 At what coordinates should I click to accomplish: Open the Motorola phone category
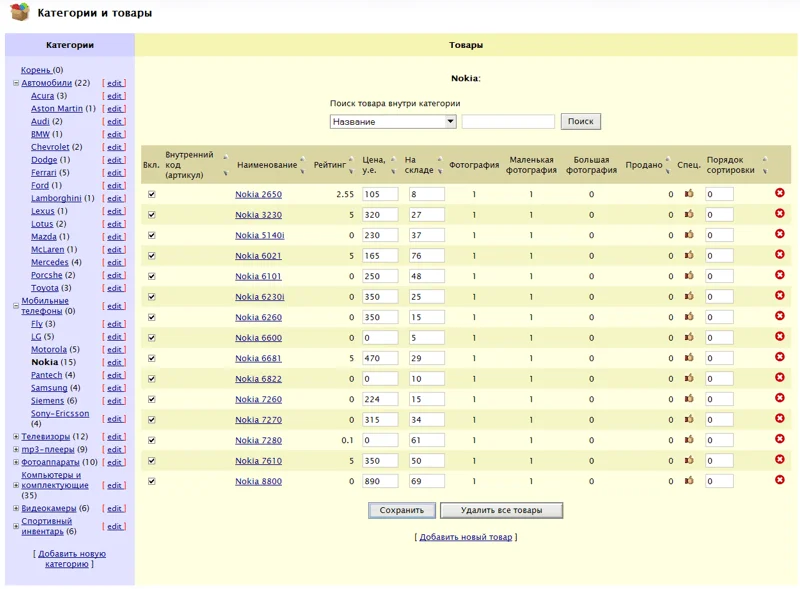click(x=49, y=350)
